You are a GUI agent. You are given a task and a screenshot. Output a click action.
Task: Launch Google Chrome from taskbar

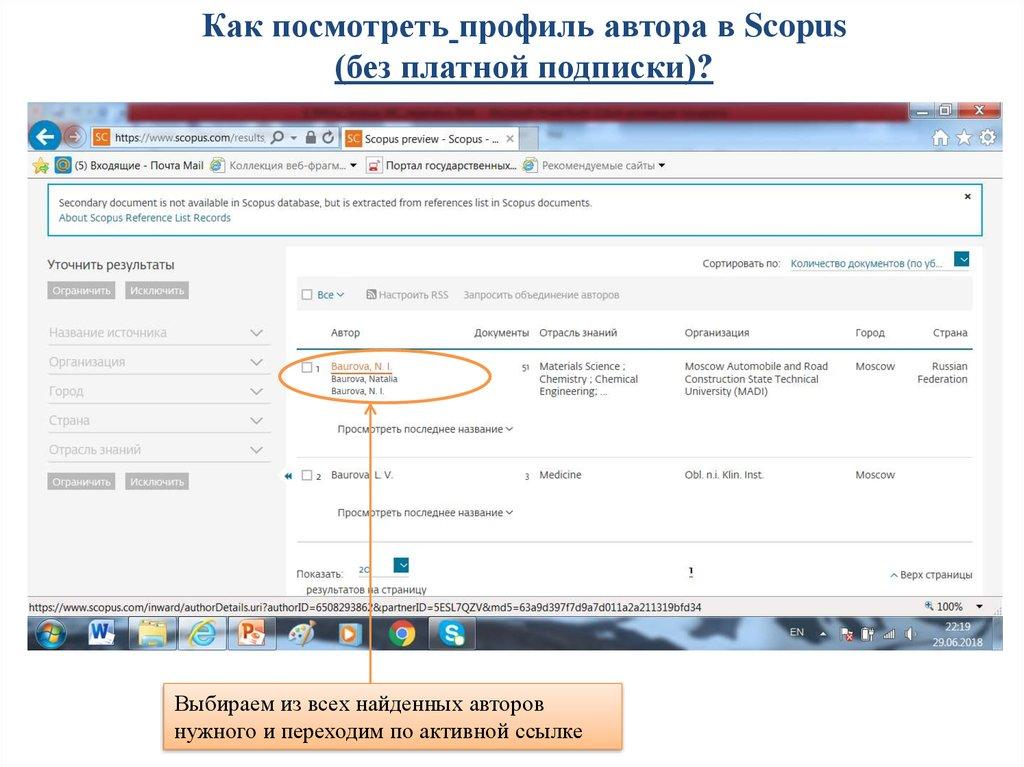[402, 634]
